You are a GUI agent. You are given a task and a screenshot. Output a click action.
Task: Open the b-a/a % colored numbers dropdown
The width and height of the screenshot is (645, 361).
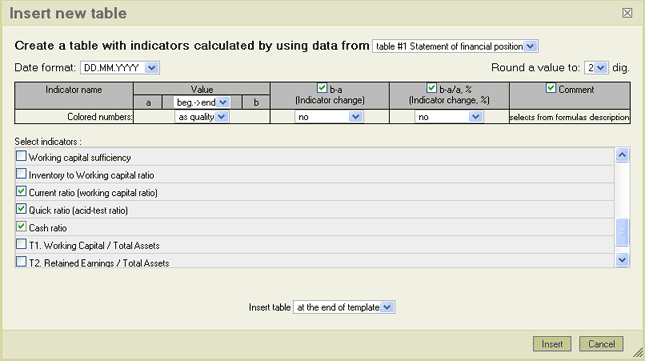click(449, 117)
